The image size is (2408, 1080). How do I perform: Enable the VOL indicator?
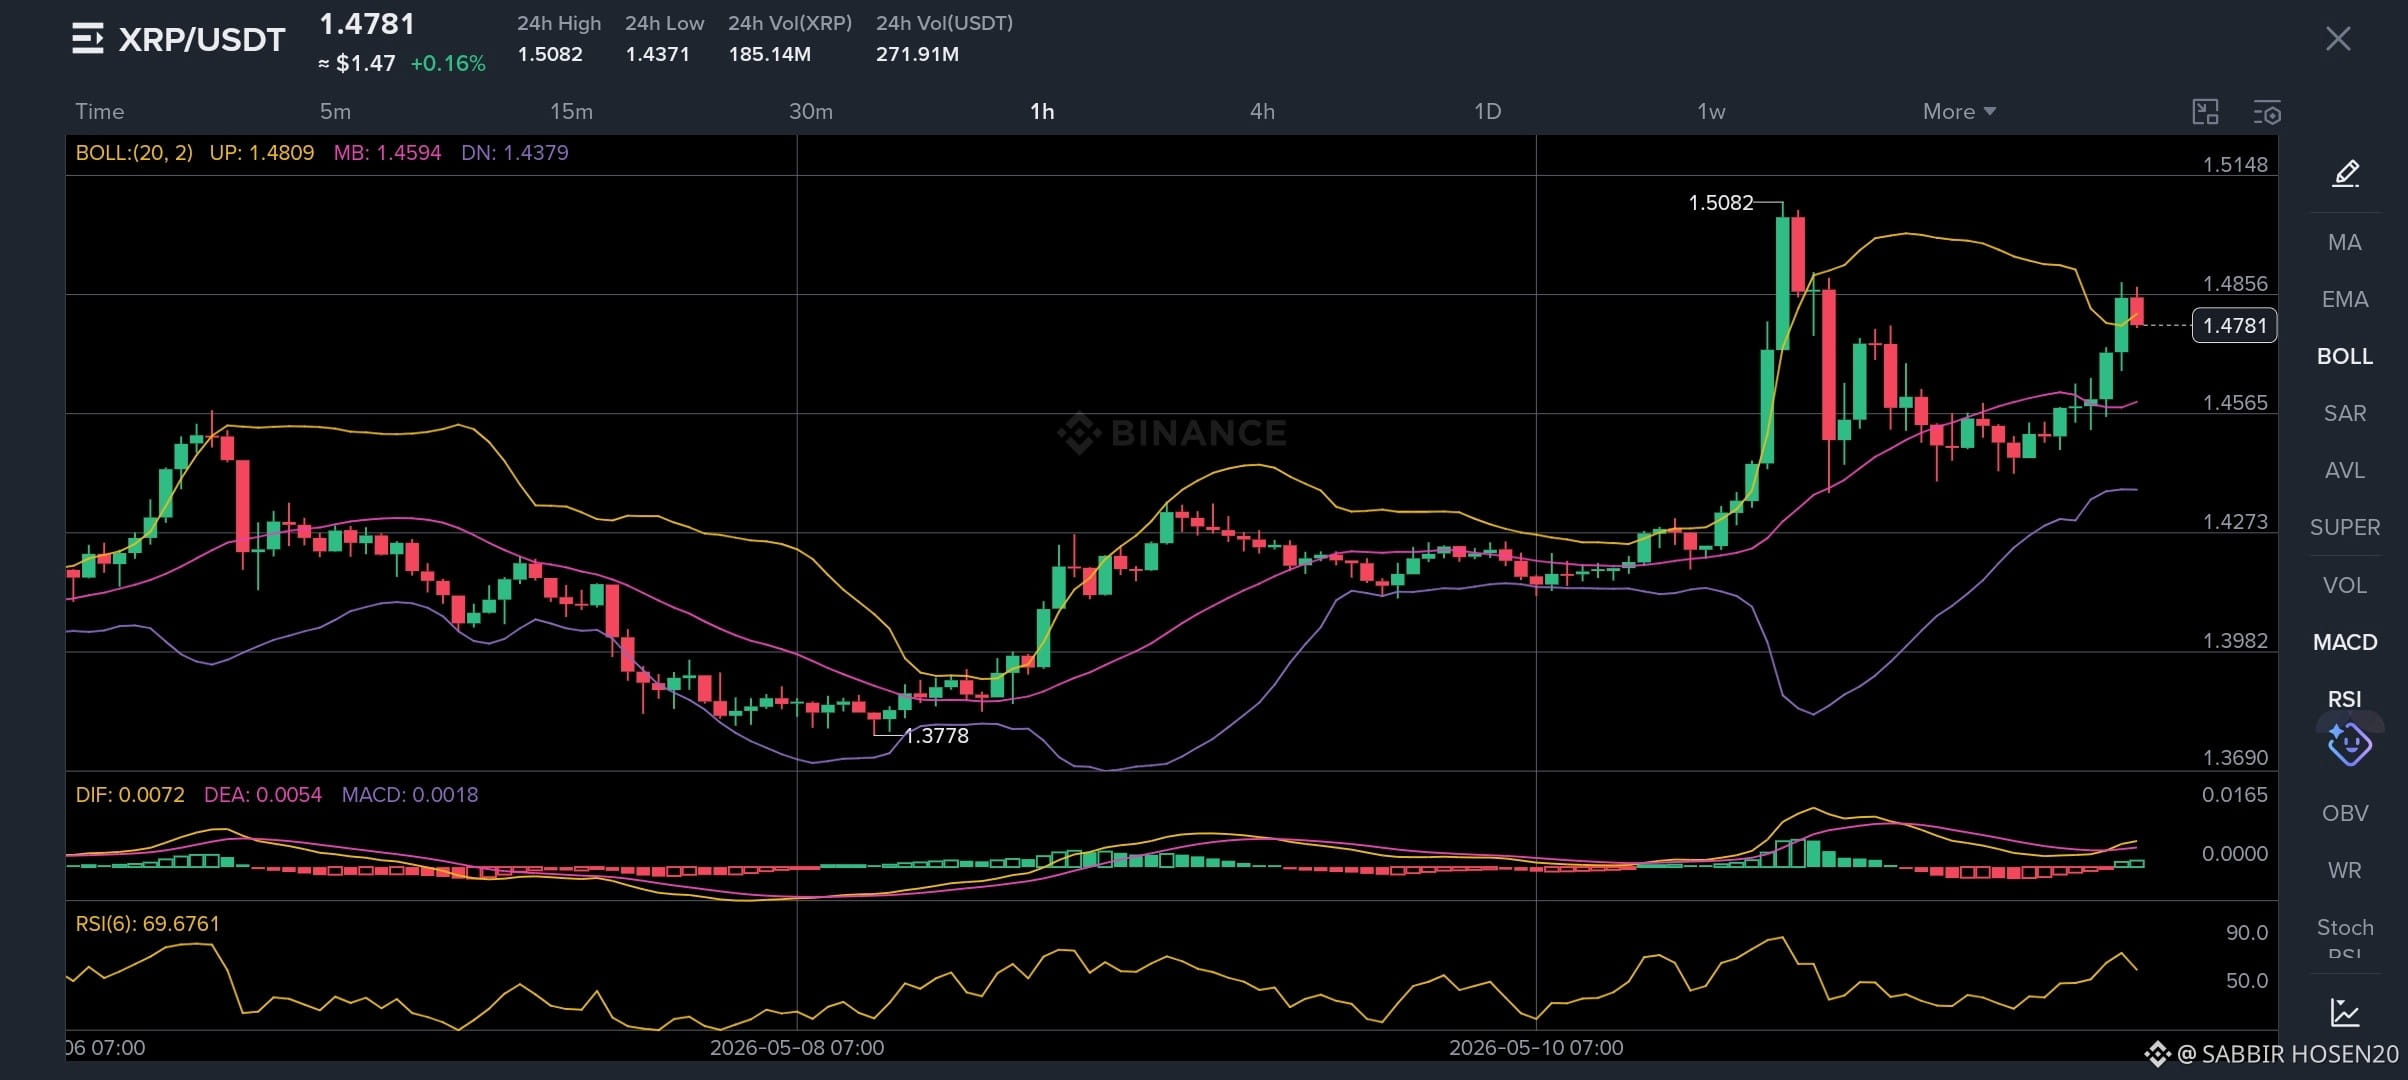(2344, 585)
